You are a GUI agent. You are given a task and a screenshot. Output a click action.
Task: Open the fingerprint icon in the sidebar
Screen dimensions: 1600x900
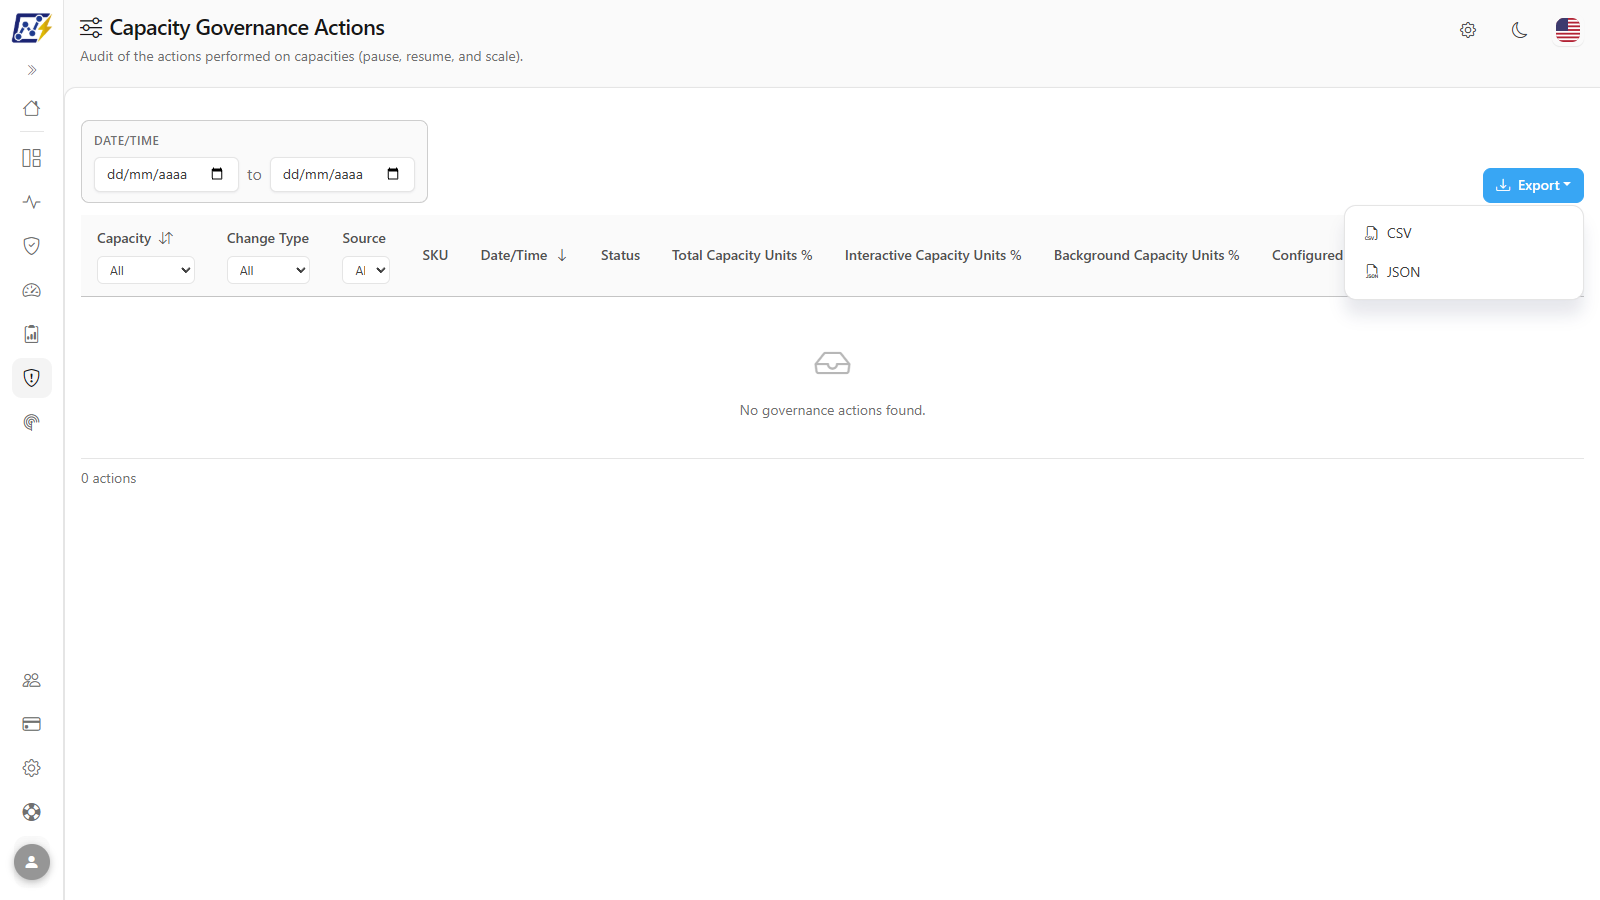pos(32,422)
